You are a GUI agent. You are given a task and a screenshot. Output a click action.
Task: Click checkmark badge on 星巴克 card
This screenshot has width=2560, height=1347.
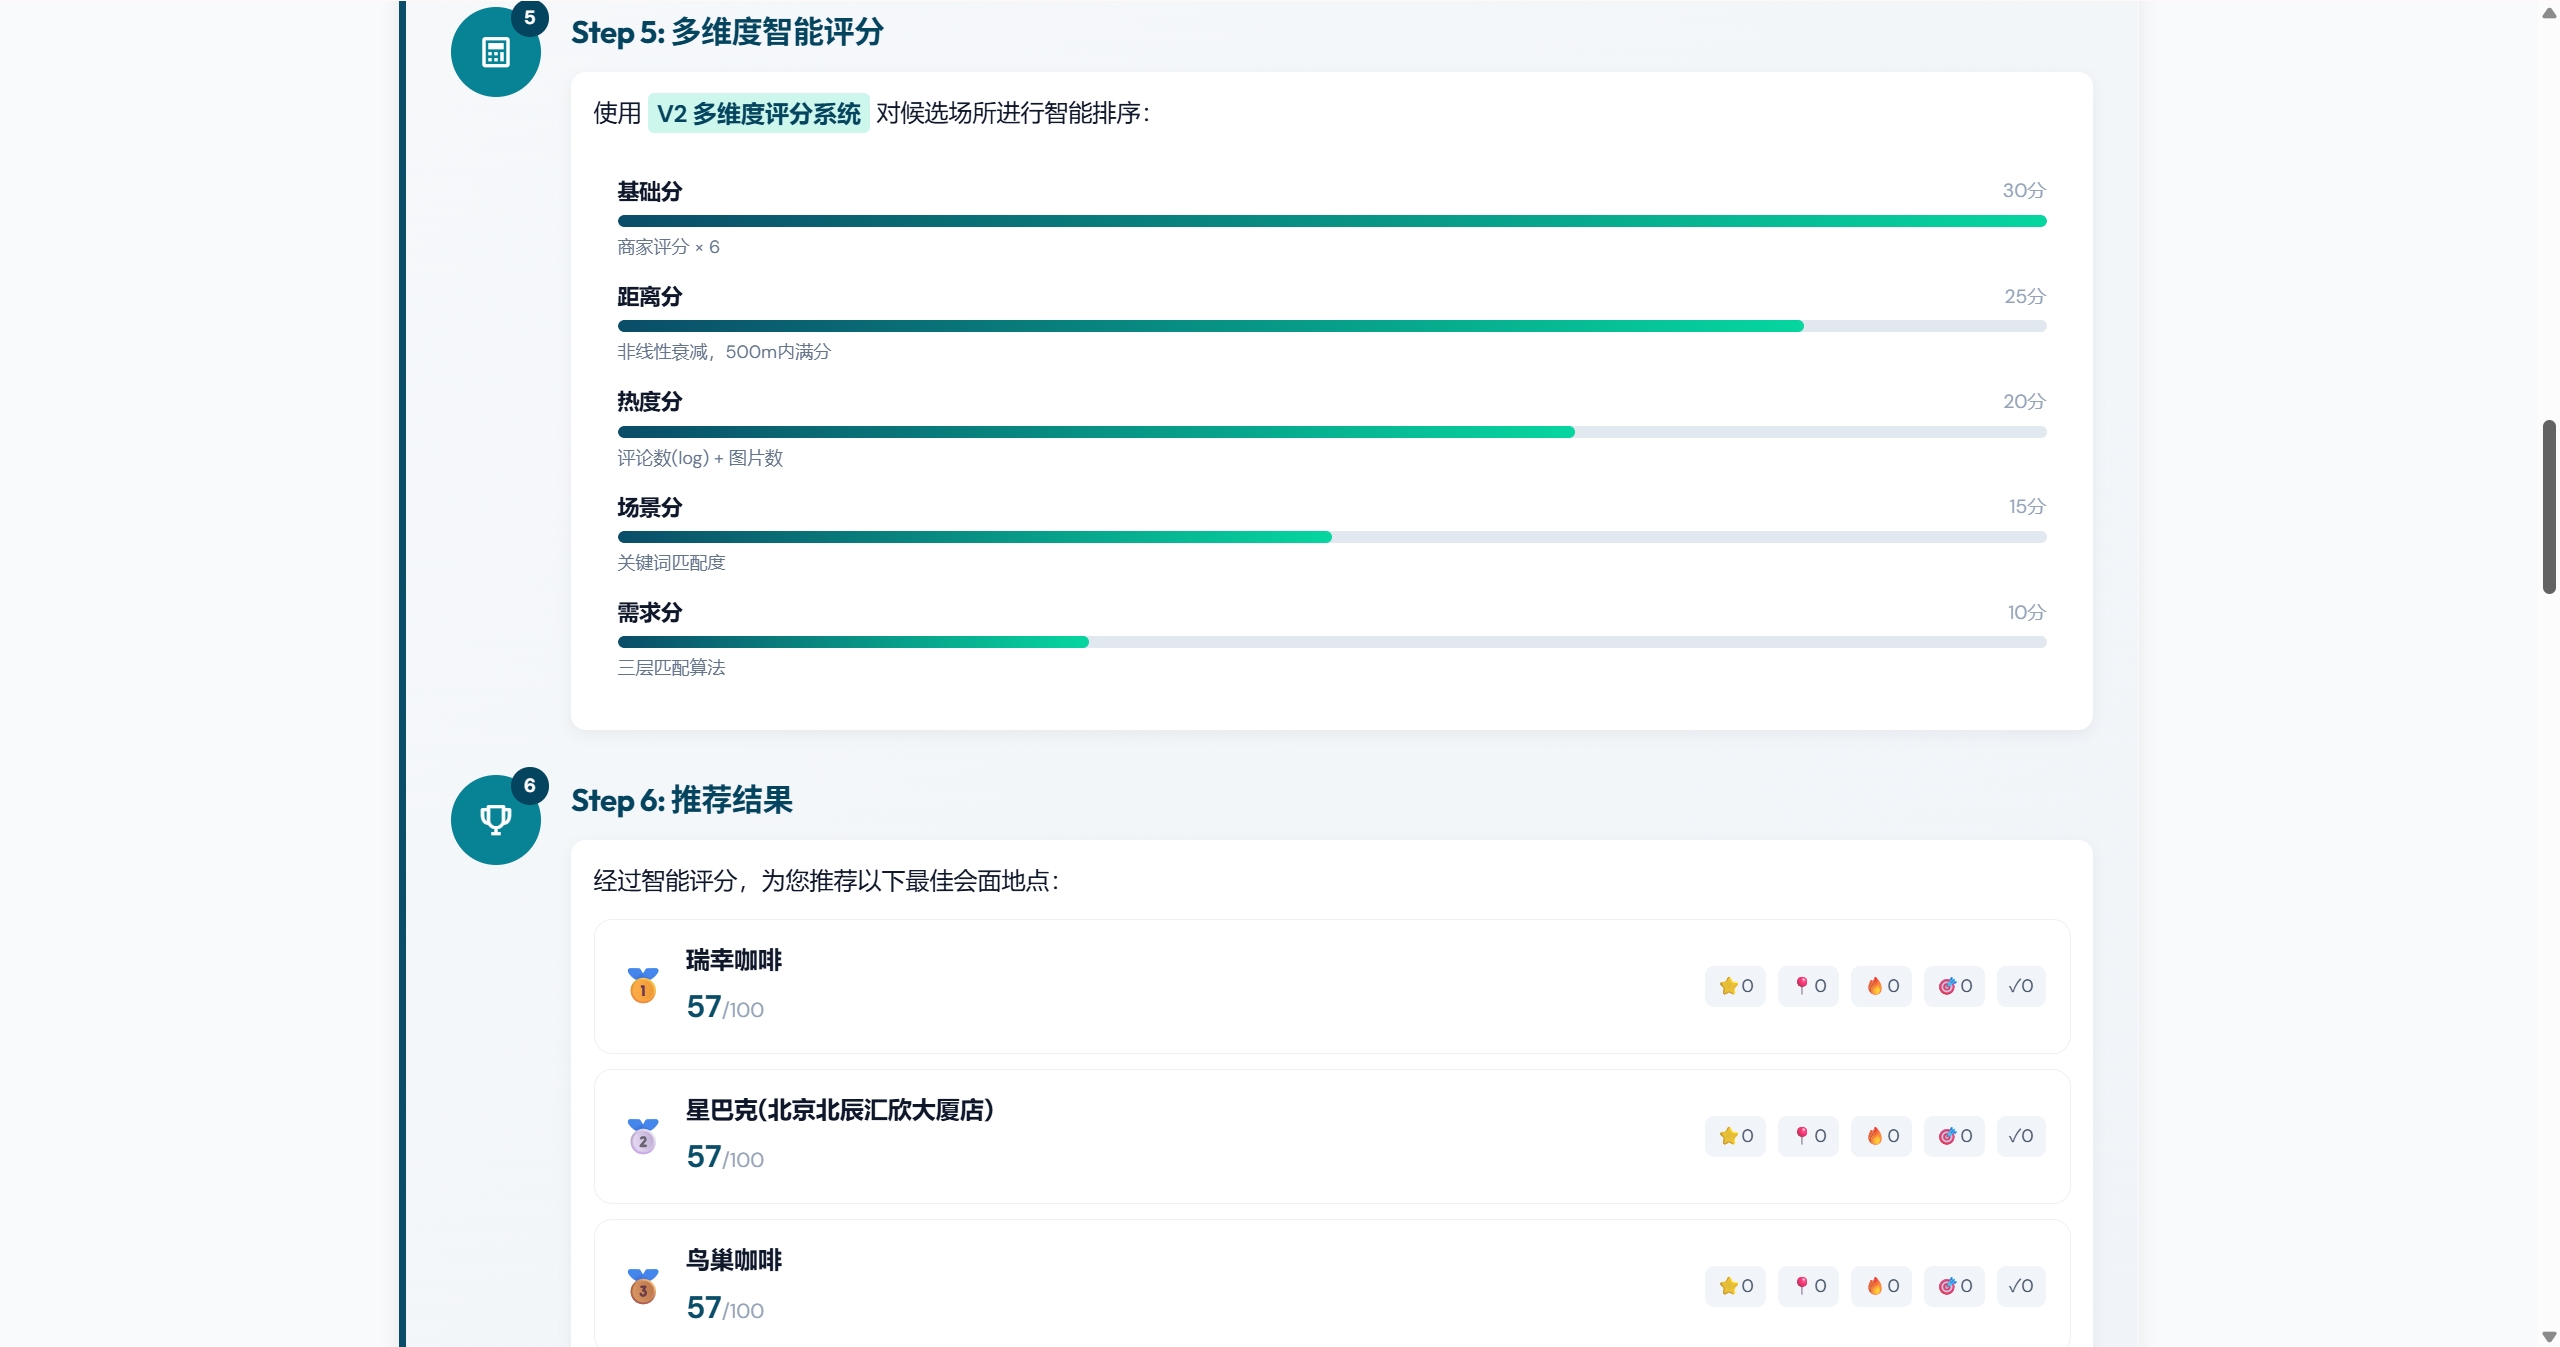(x=2020, y=1136)
